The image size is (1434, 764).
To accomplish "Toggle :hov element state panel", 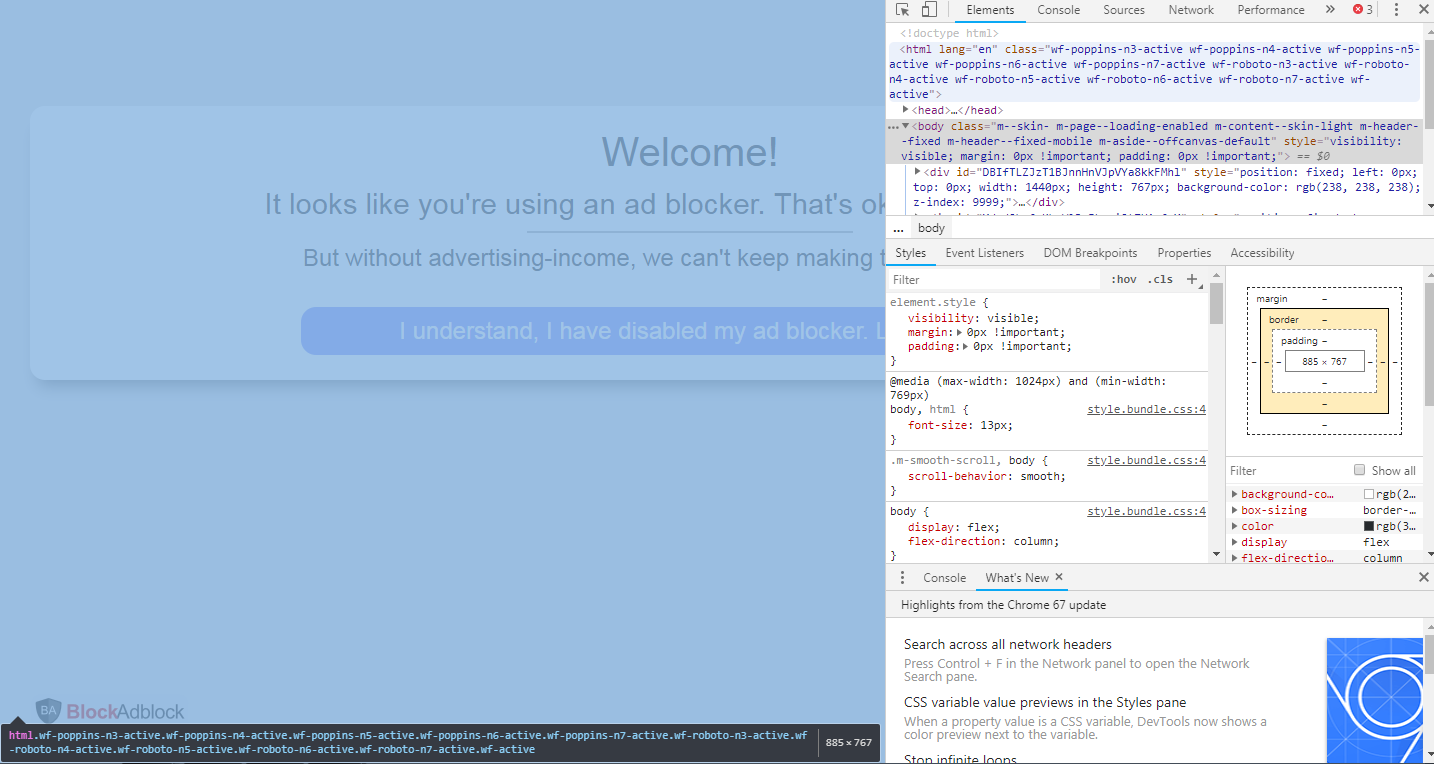I will coord(1124,280).
